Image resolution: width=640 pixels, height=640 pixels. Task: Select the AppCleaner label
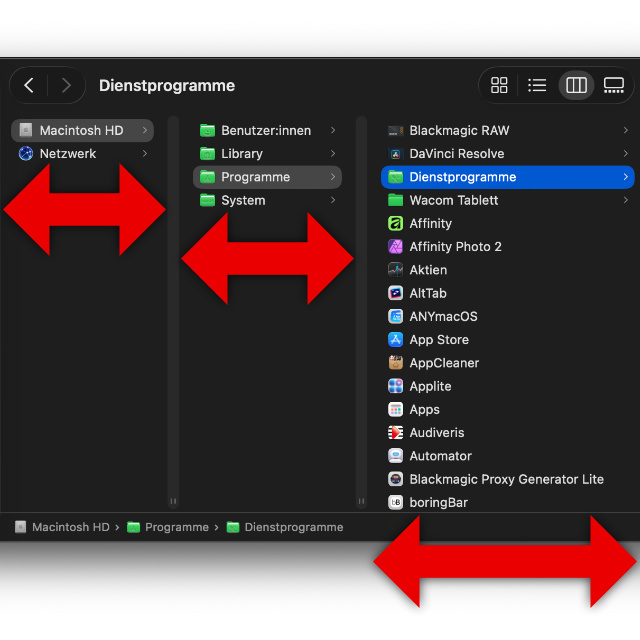coord(444,363)
